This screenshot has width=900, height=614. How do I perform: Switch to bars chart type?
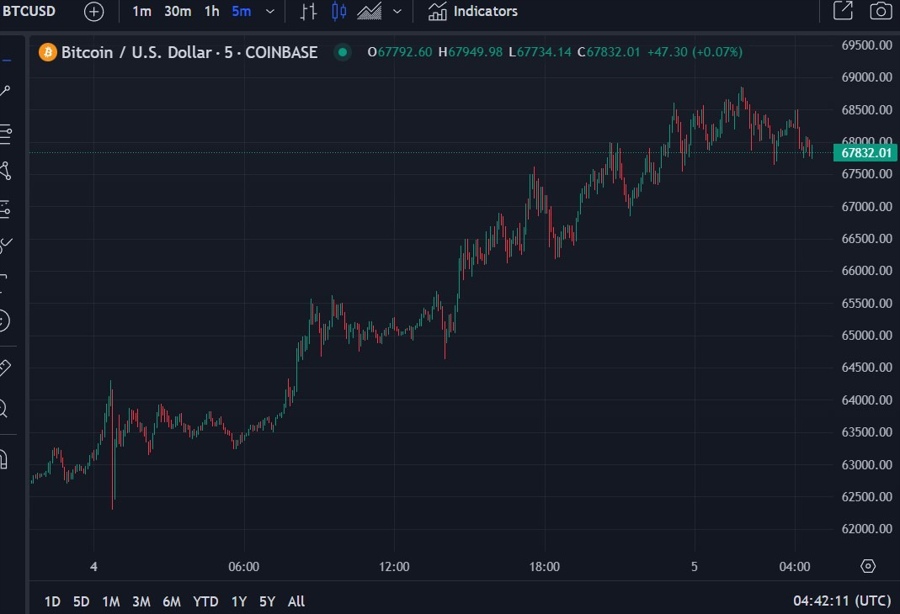[308, 11]
